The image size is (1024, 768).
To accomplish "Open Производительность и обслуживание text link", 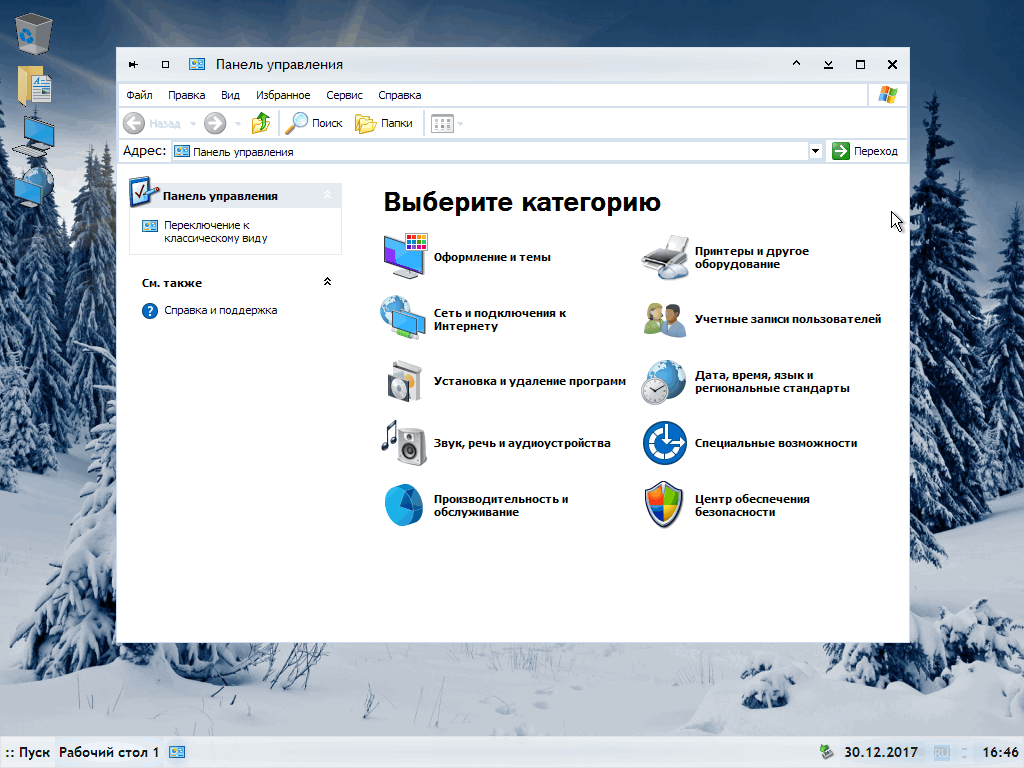I will (x=501, y=505).
